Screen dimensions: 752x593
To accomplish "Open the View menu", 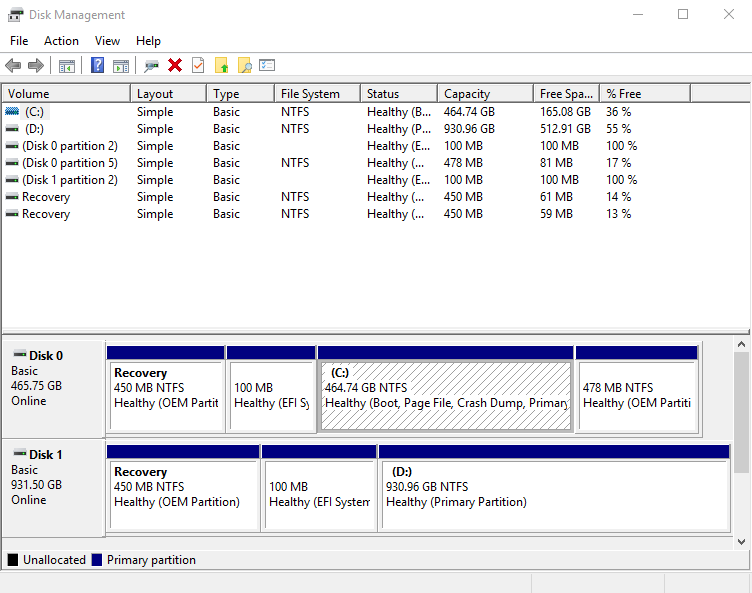I will 107,41.
